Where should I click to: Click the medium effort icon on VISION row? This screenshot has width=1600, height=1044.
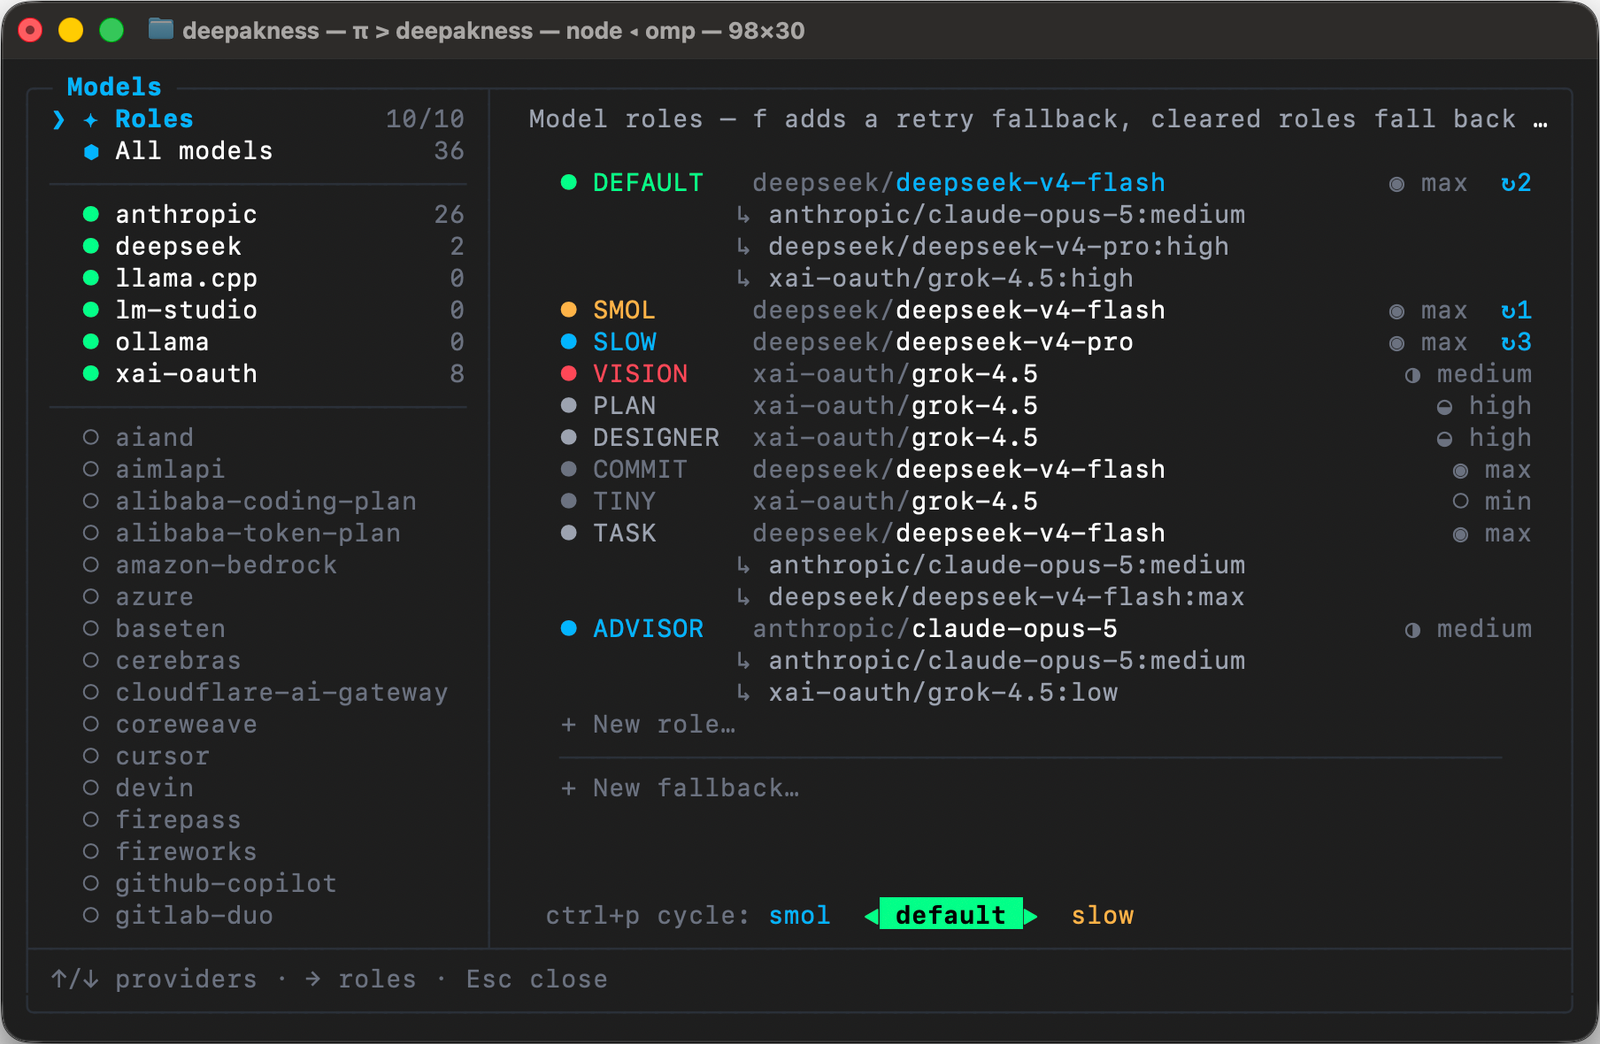pyautogui.click(x=1412, y=376)
